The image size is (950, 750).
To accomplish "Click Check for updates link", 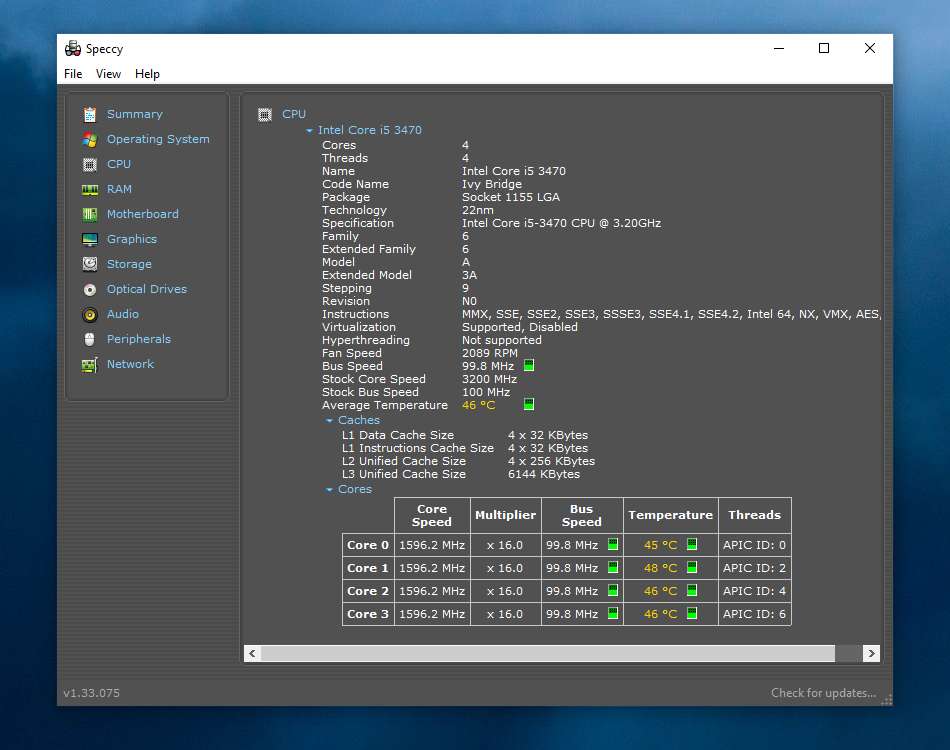I will [x=823, y=693].
